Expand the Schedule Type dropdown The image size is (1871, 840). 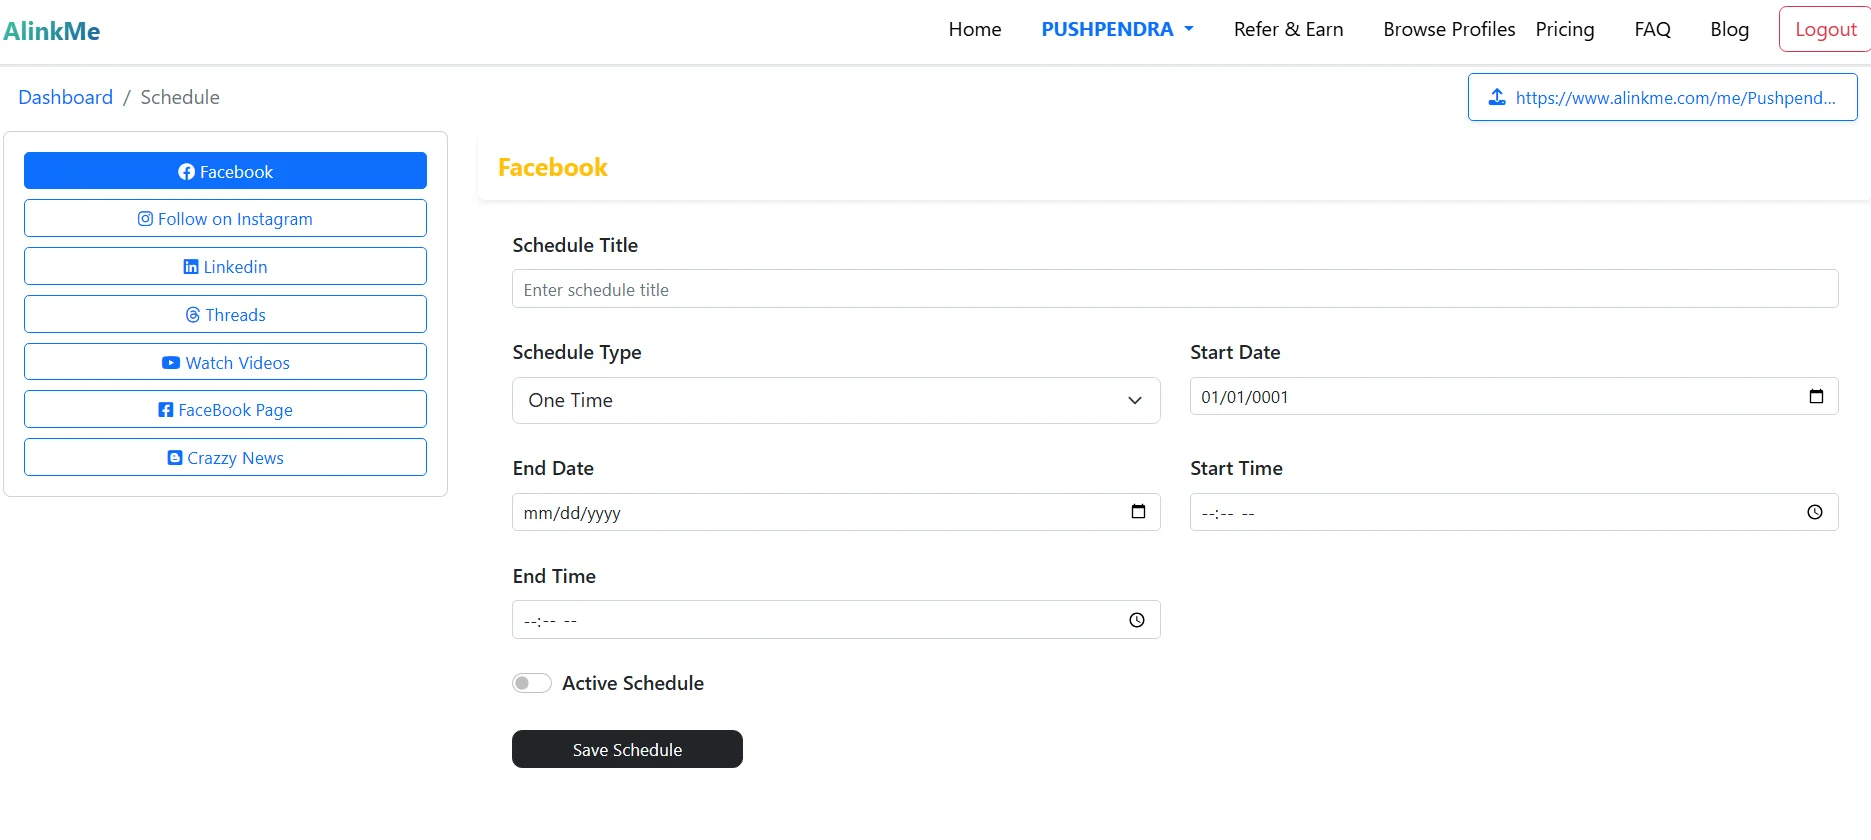[836, 400]
